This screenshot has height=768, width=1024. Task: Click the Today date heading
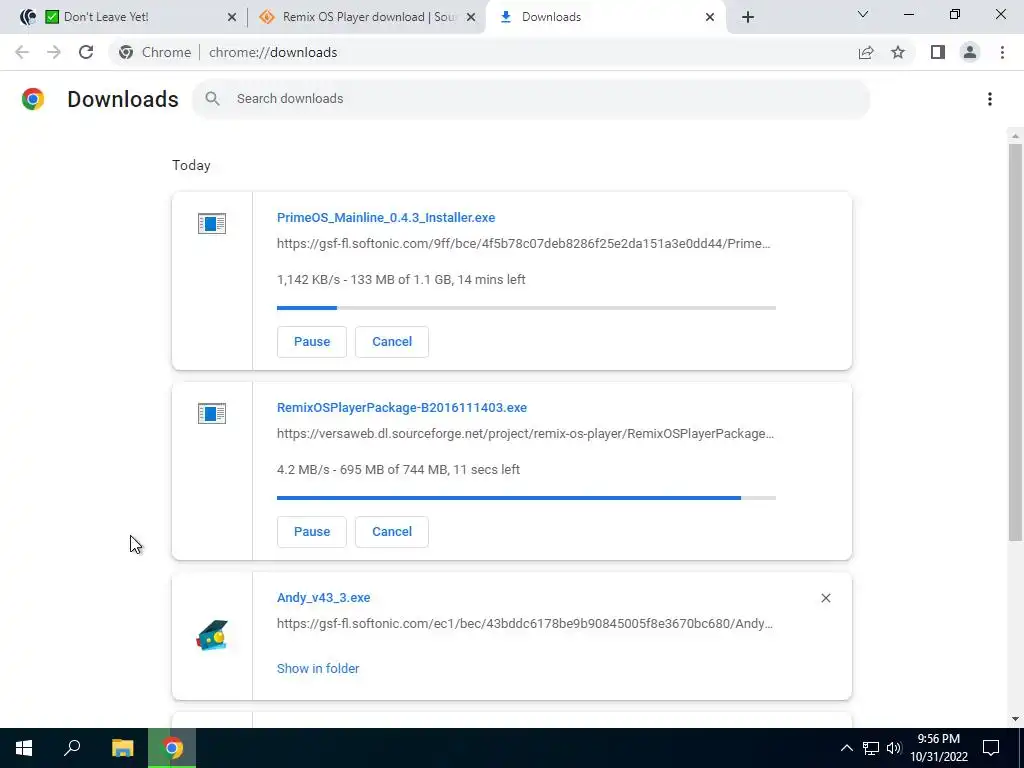pos(191,165)
